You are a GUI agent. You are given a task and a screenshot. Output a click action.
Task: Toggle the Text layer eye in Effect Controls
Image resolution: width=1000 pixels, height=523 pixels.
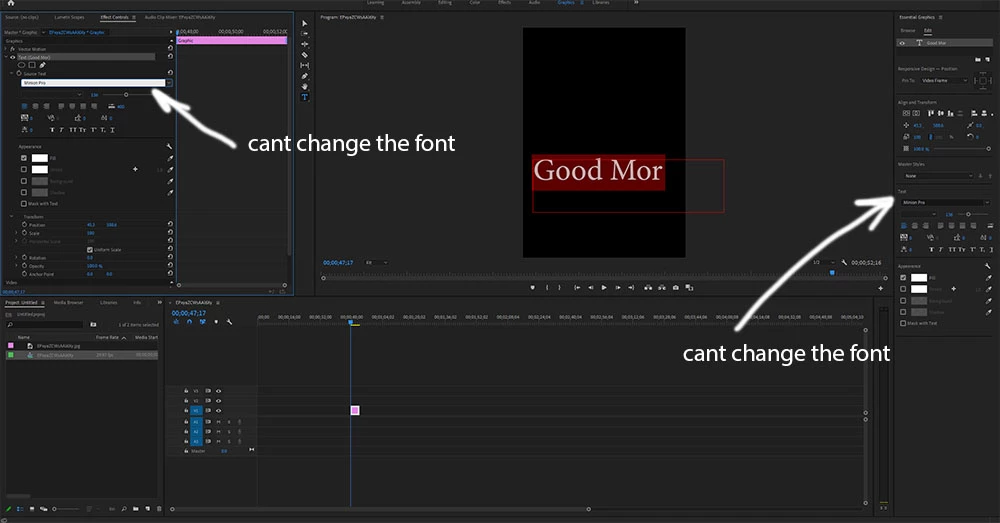pos(12,57)
